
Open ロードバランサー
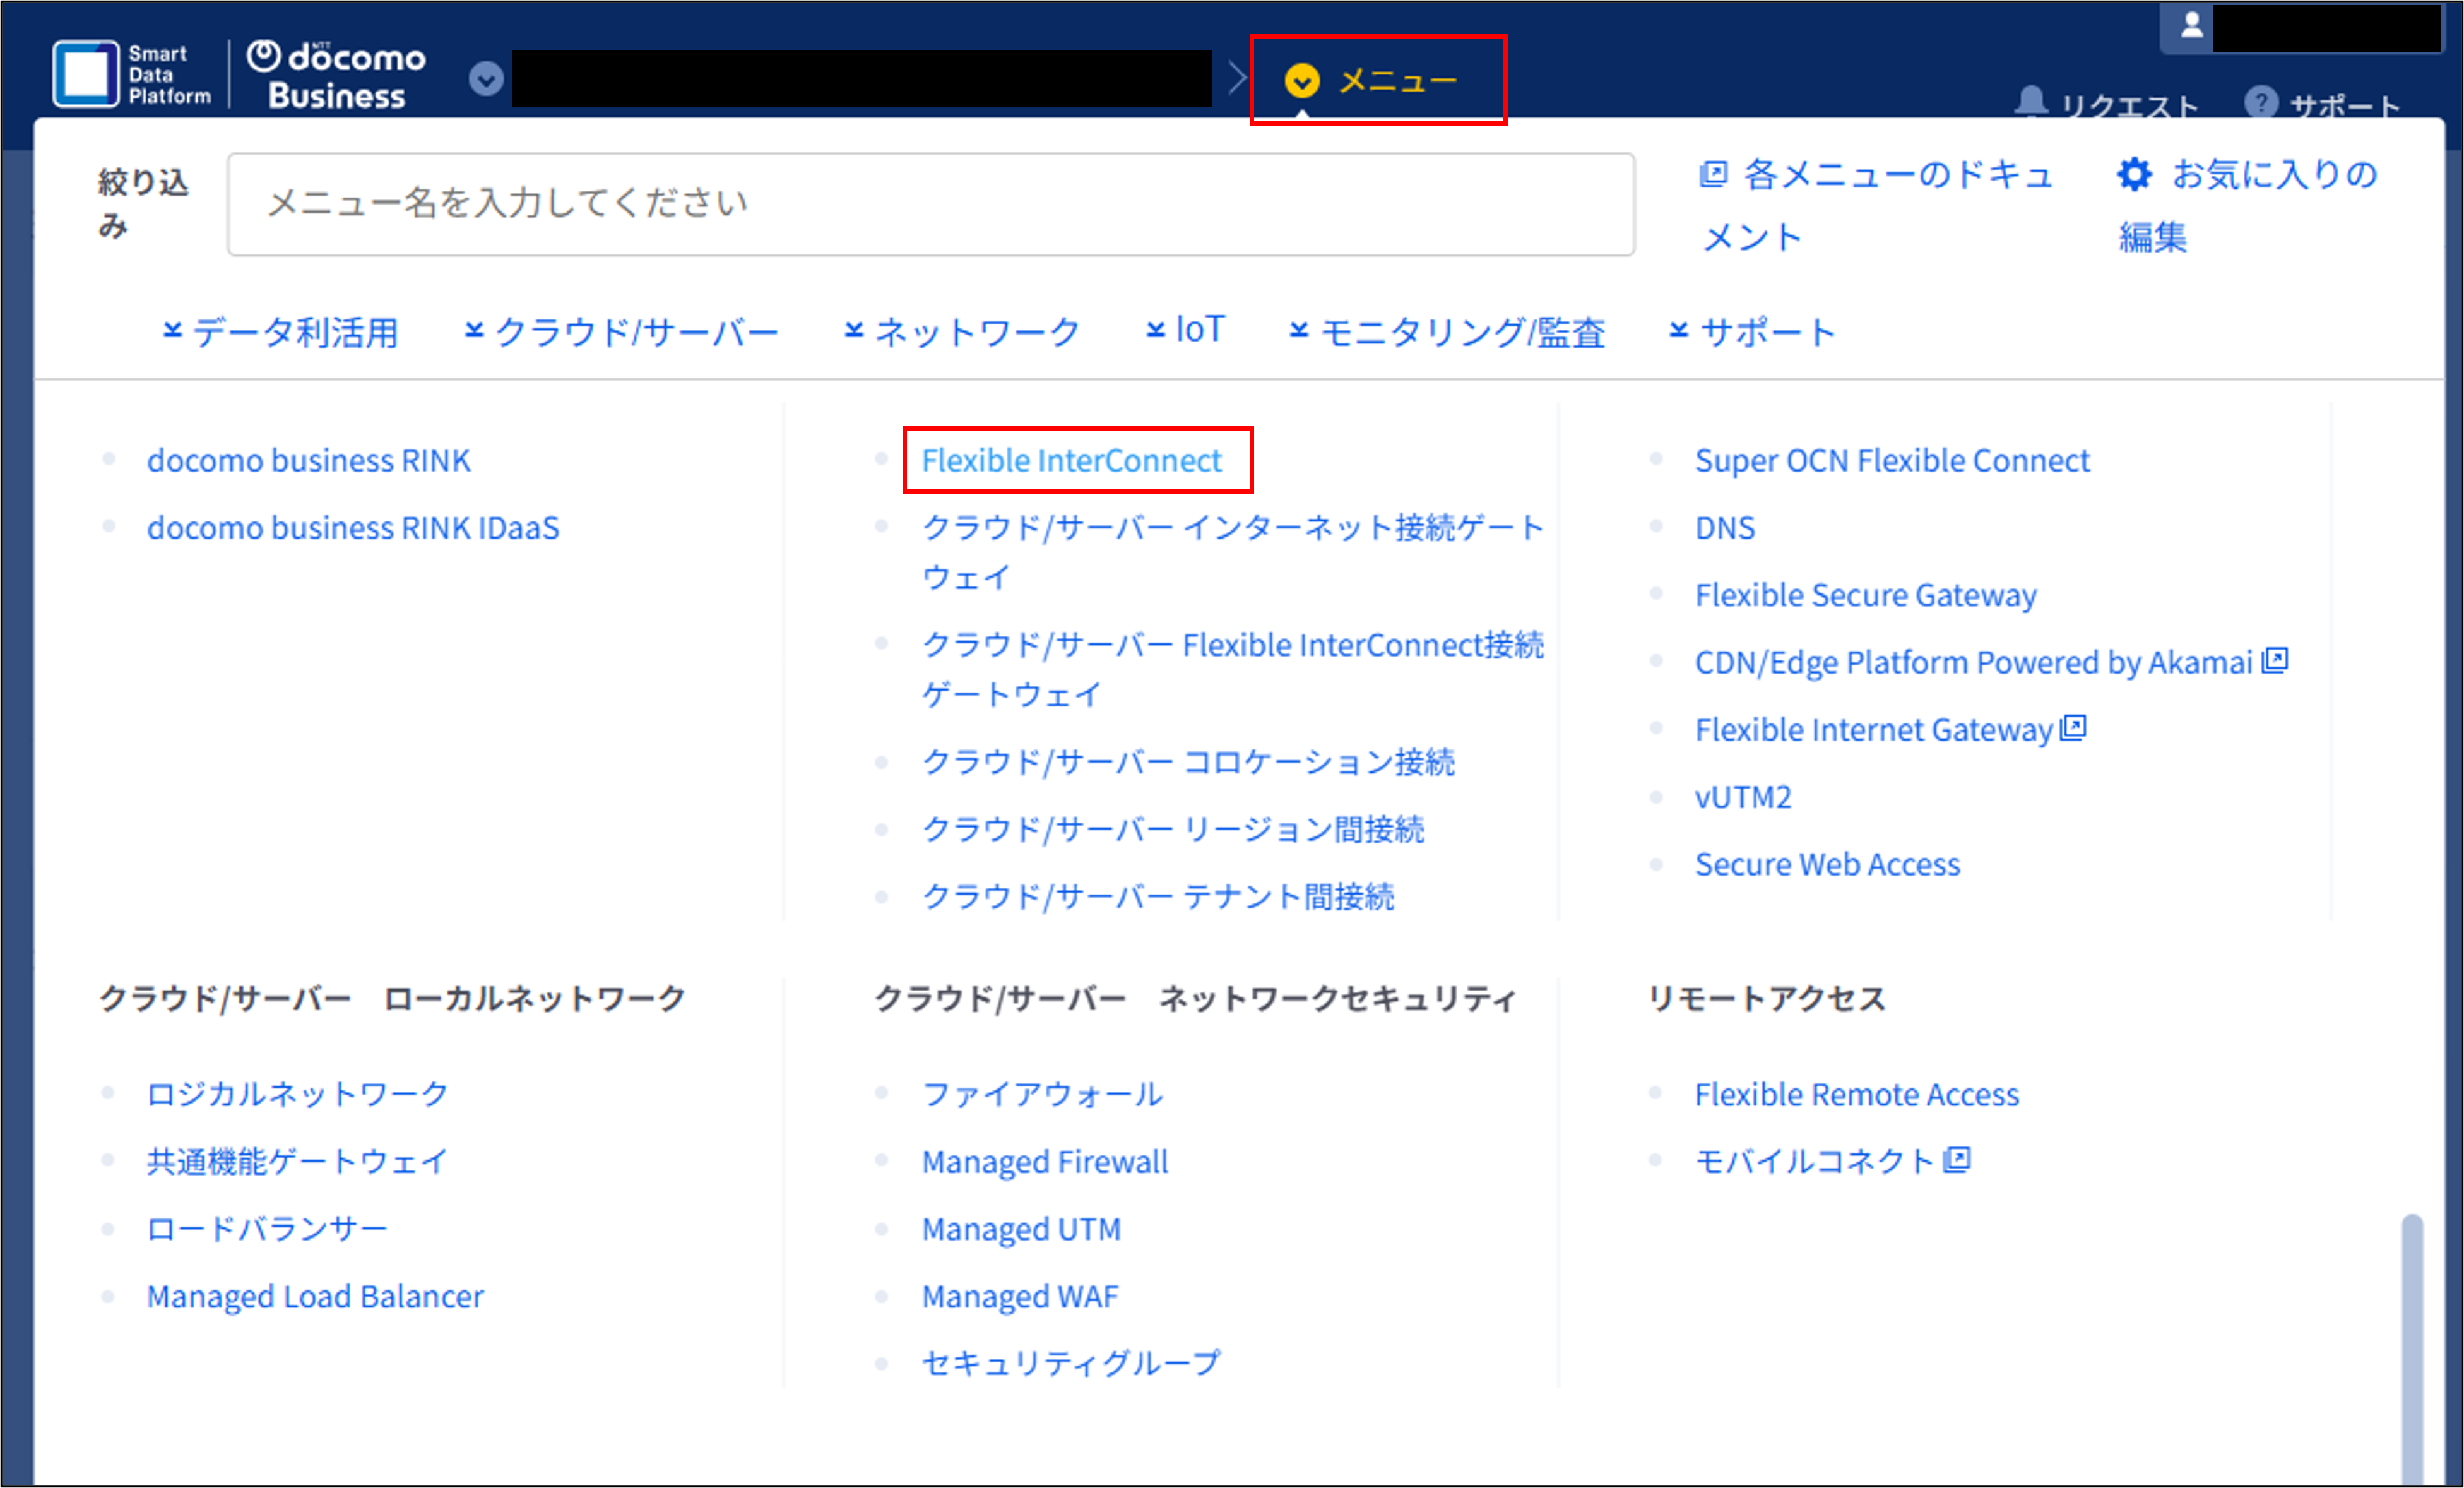[x=267, y=1228]
